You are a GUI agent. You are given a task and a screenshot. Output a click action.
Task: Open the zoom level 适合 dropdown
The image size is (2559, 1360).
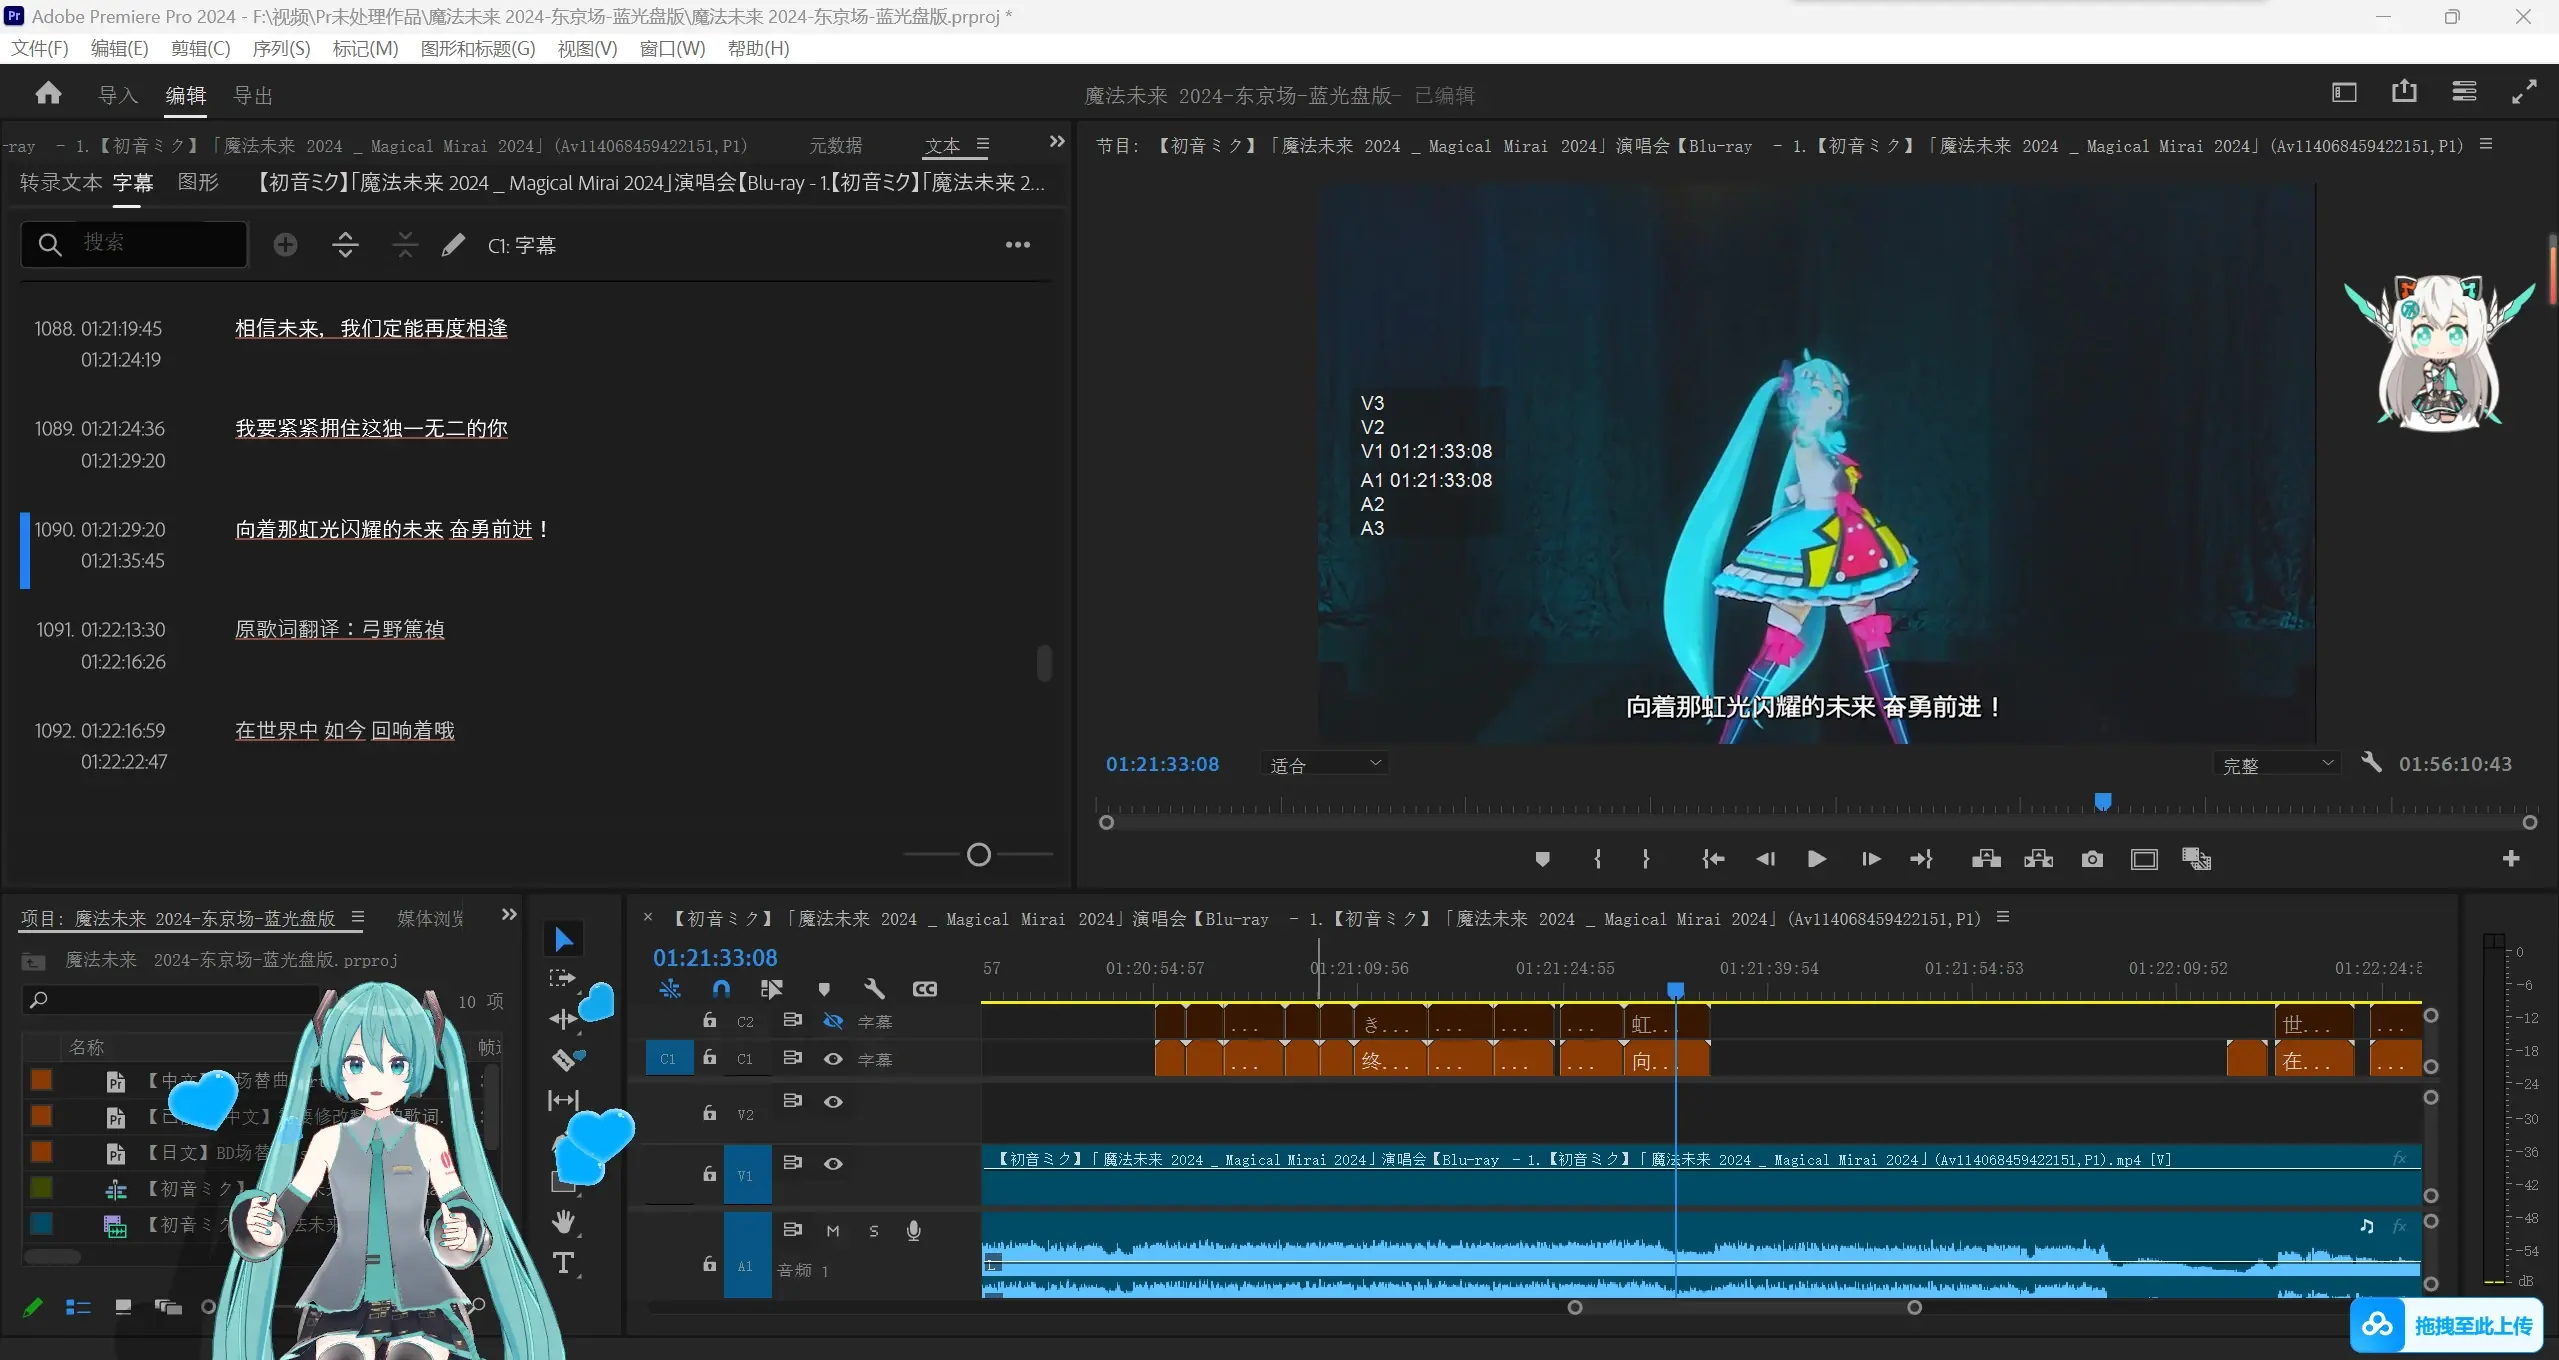(x=1324, y=764)
